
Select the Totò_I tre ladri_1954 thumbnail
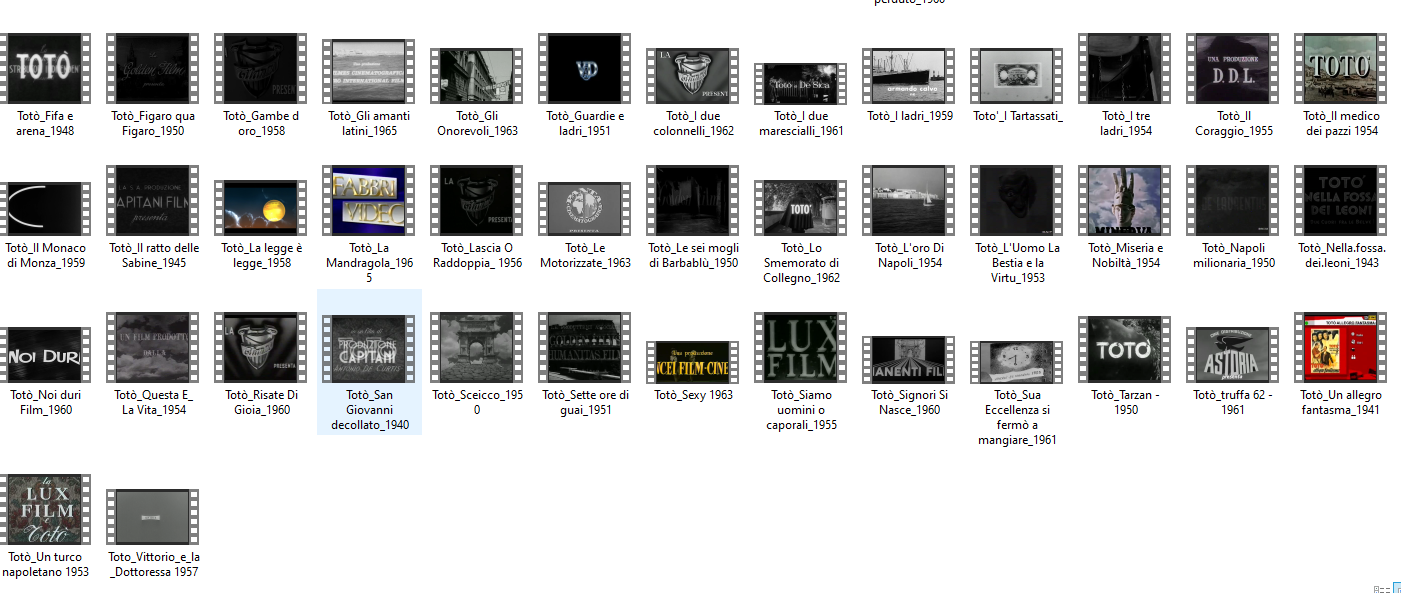pos(1125,68)
